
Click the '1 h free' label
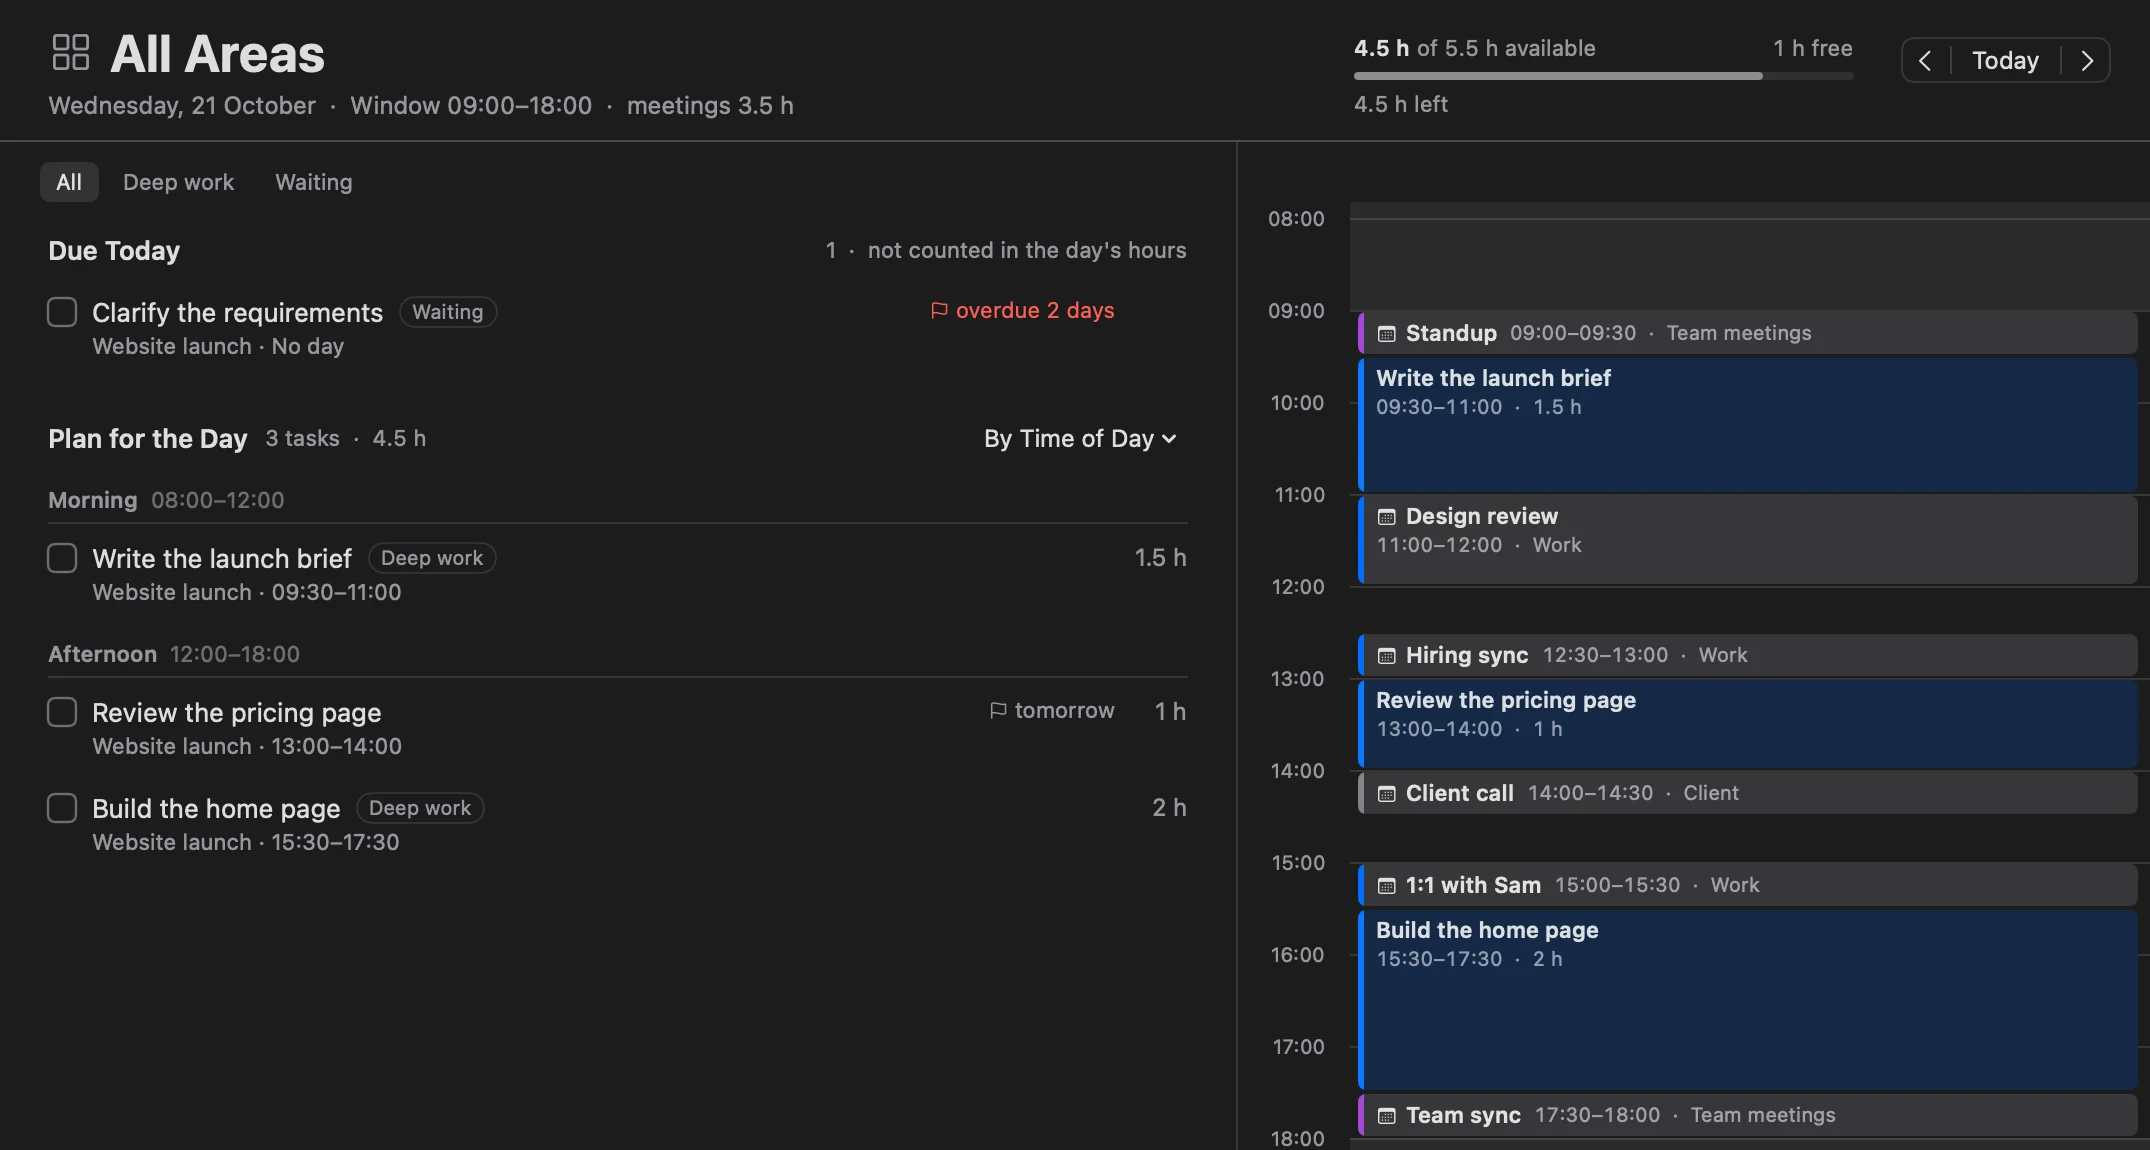1813,48
